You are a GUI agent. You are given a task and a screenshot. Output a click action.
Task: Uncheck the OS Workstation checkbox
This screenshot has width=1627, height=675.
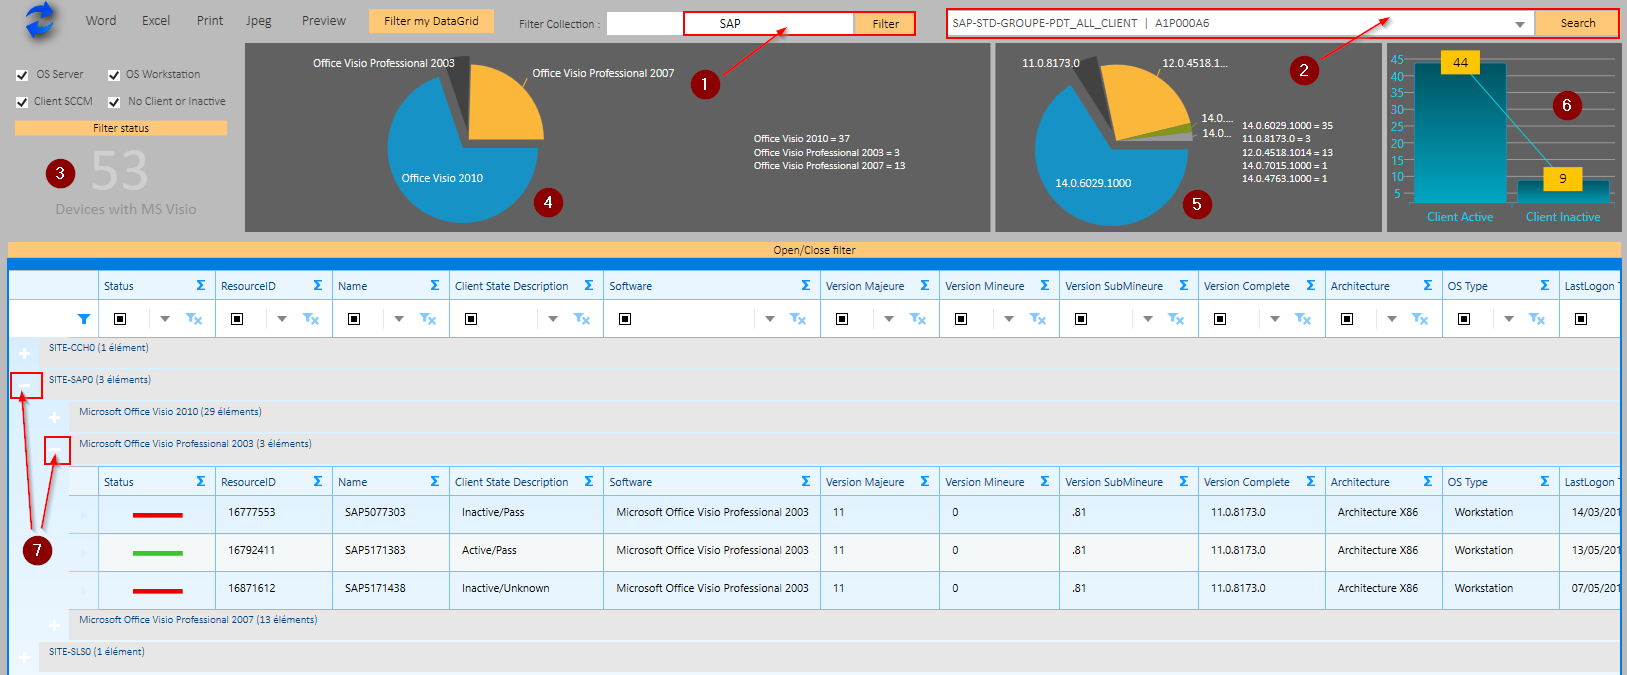click(x=114, y=75)
